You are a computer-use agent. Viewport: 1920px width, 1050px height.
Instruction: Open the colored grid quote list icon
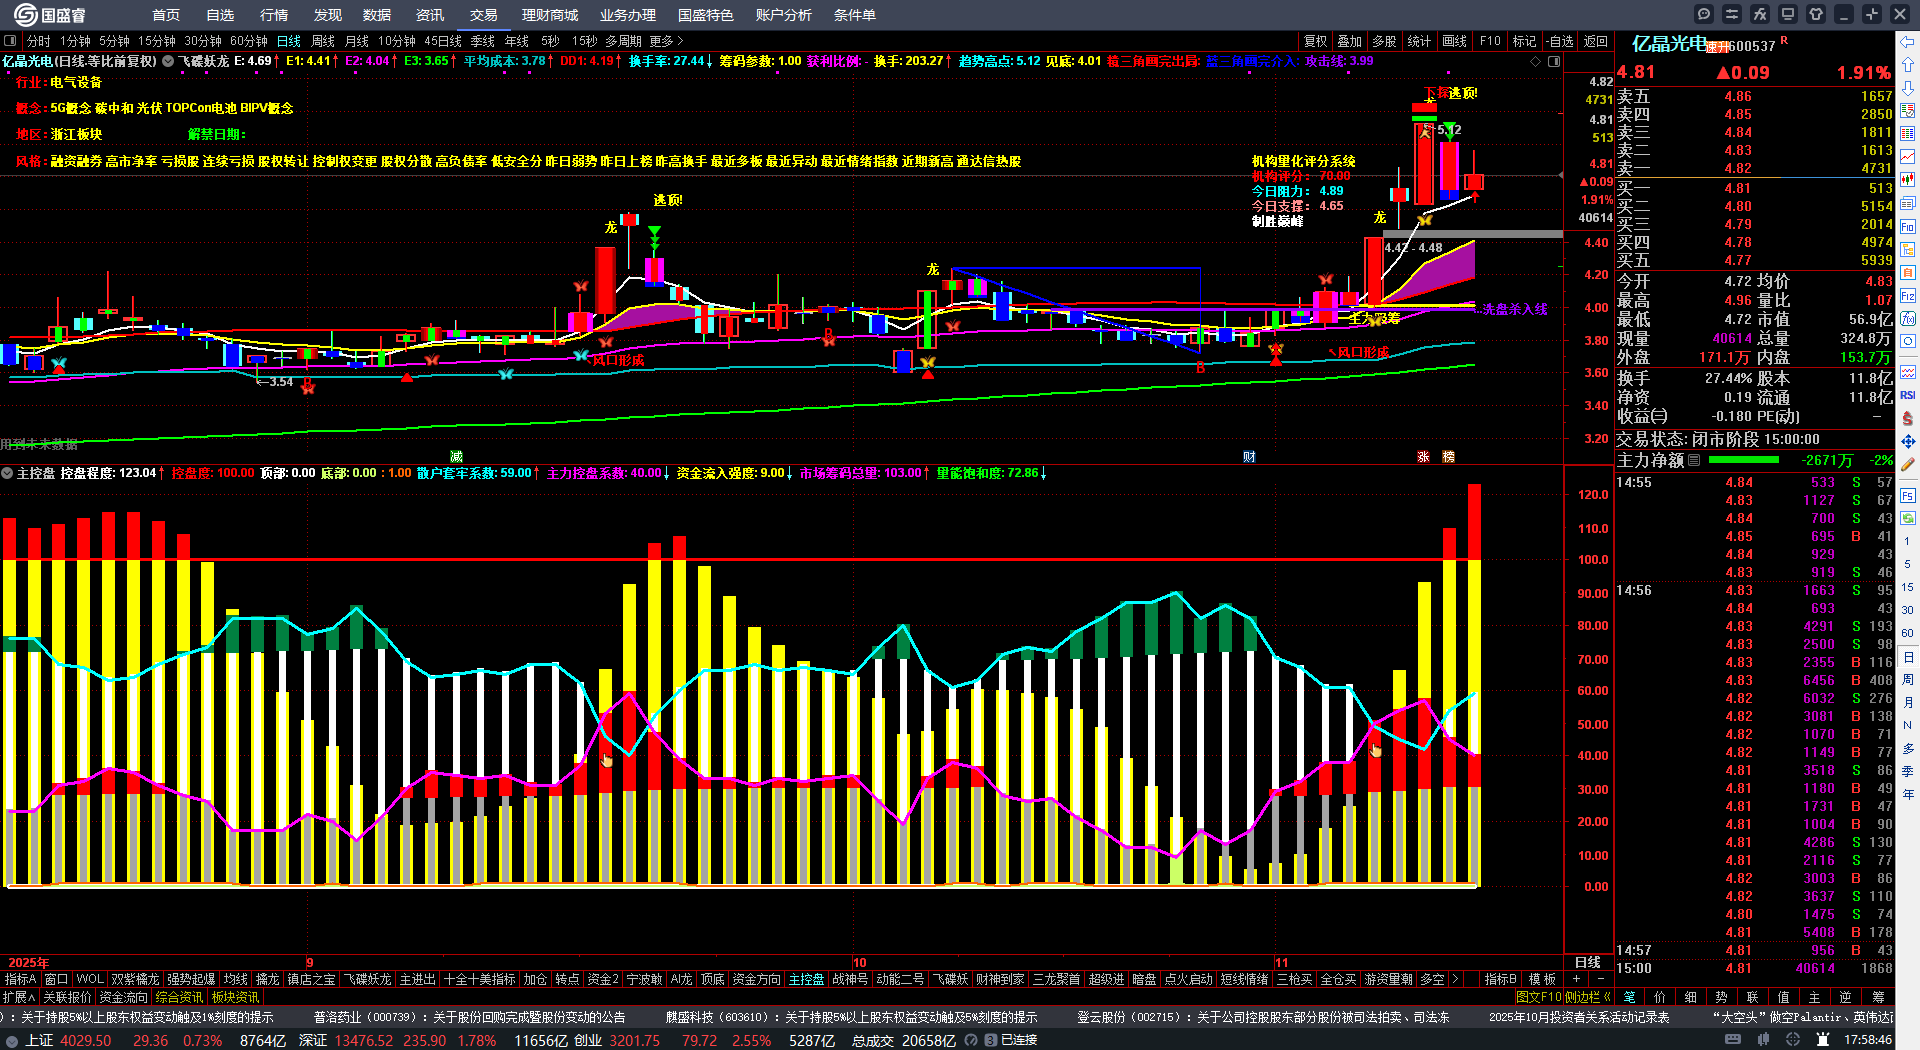(1908, 134)
